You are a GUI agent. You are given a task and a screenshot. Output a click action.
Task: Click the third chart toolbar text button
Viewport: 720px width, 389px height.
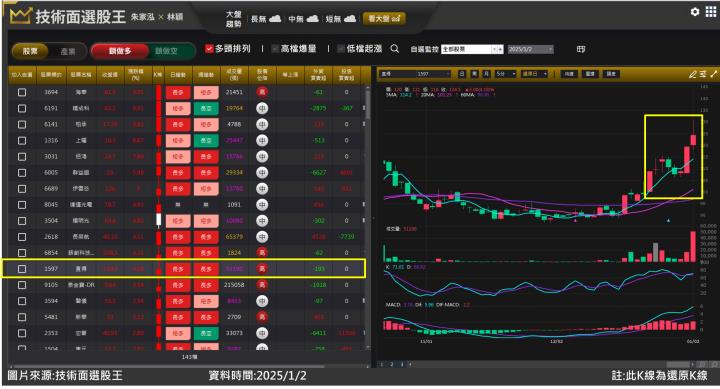click(611, 74)
